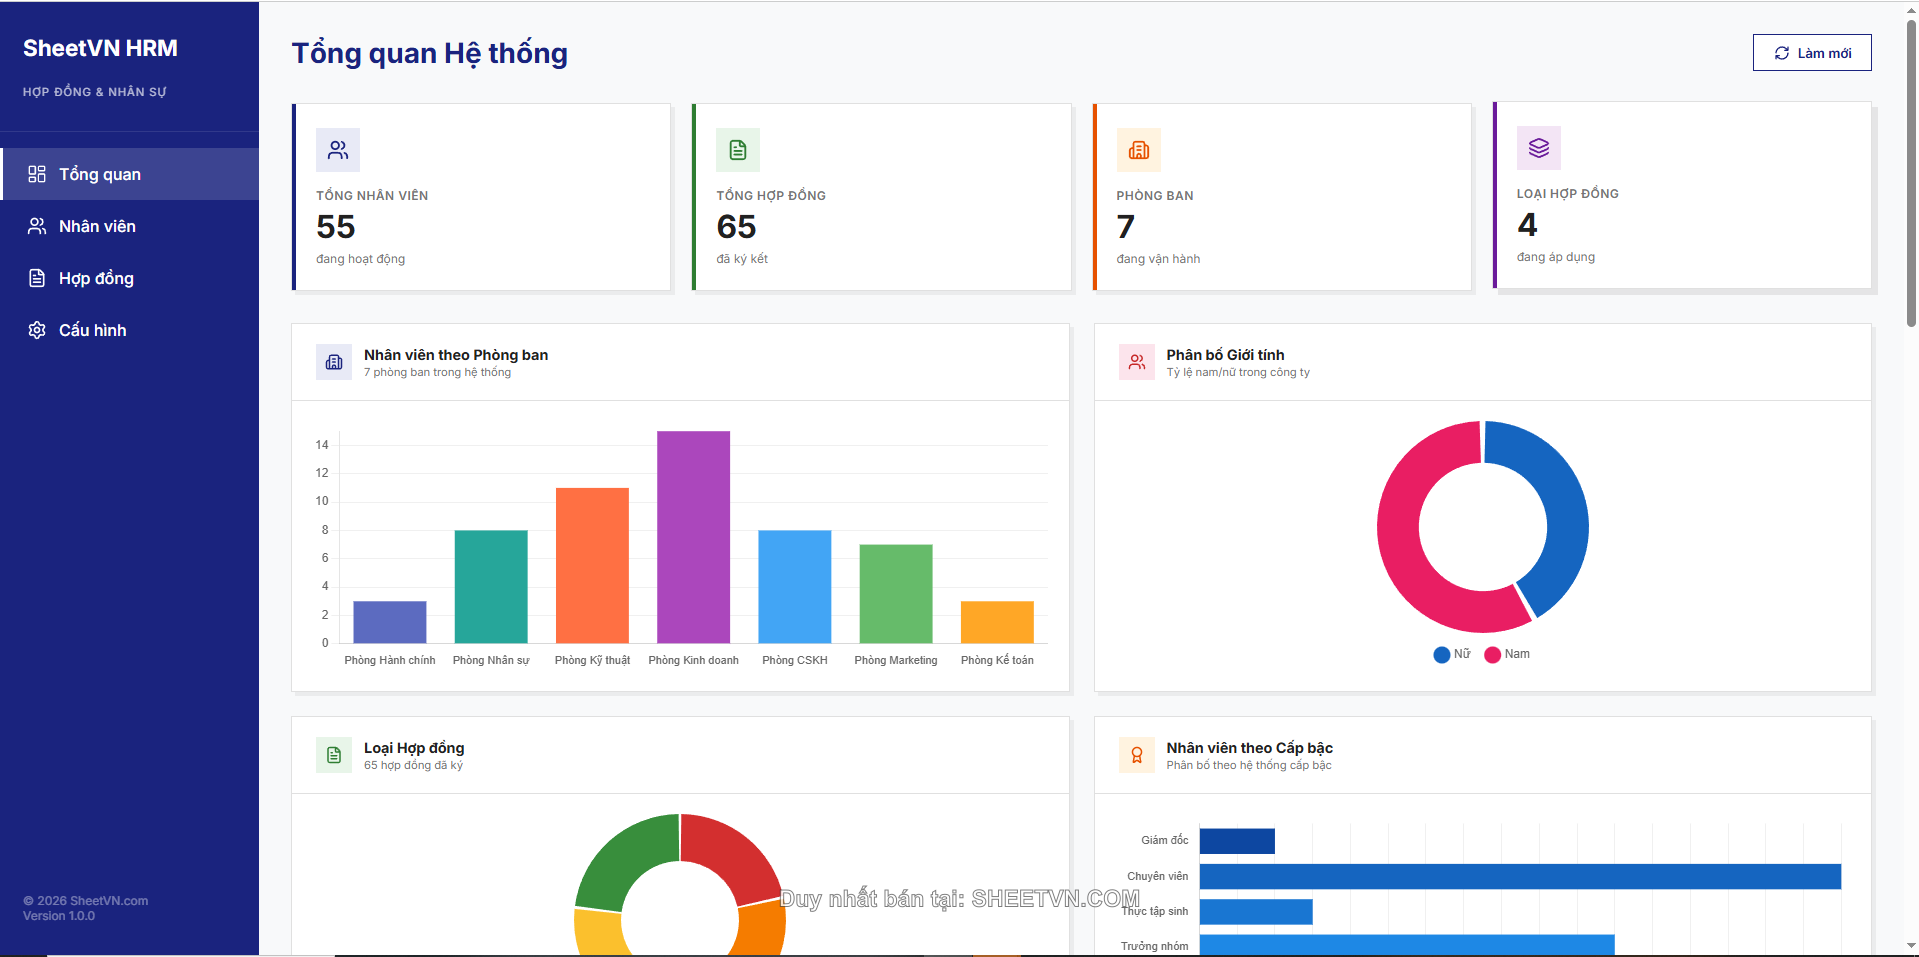This screenshot has height=957, width=1919.
Task: Click the award icon beside Nhân viên theo Cấp bậc
Action: [x=1137, y=755]
